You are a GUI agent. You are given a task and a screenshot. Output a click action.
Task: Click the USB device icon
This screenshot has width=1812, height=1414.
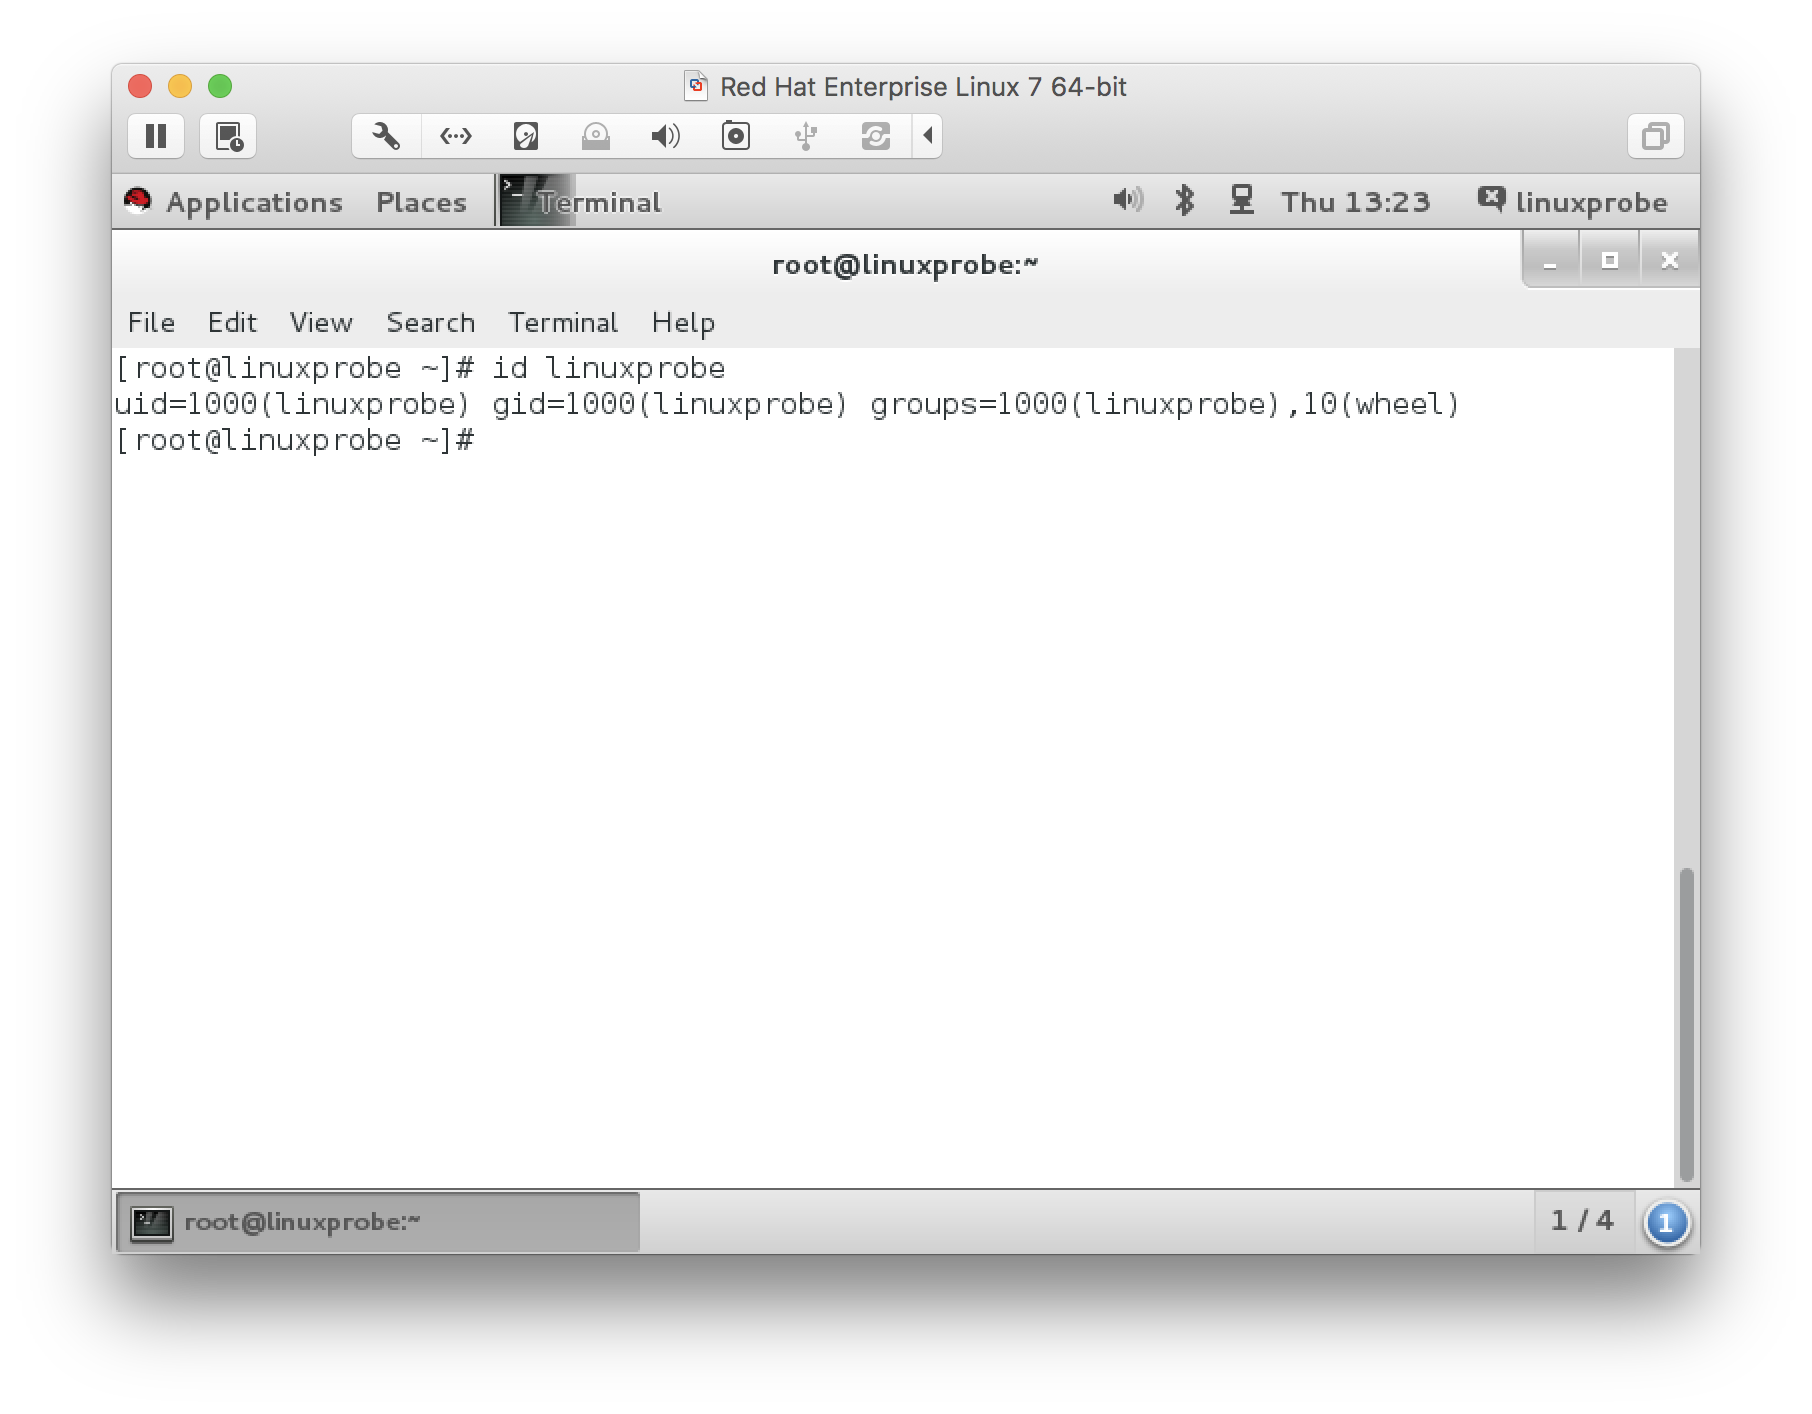[x=806, y=136]
